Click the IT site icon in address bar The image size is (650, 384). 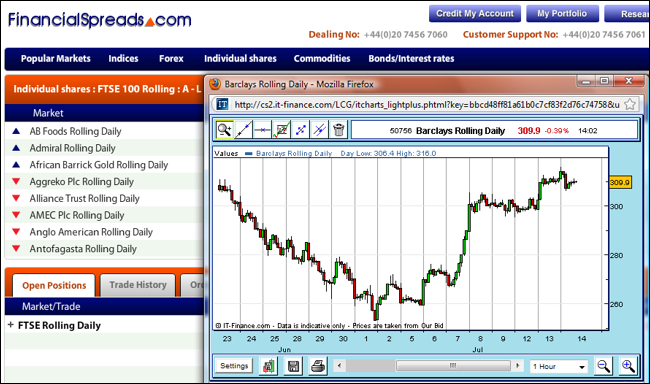point(223,104)
